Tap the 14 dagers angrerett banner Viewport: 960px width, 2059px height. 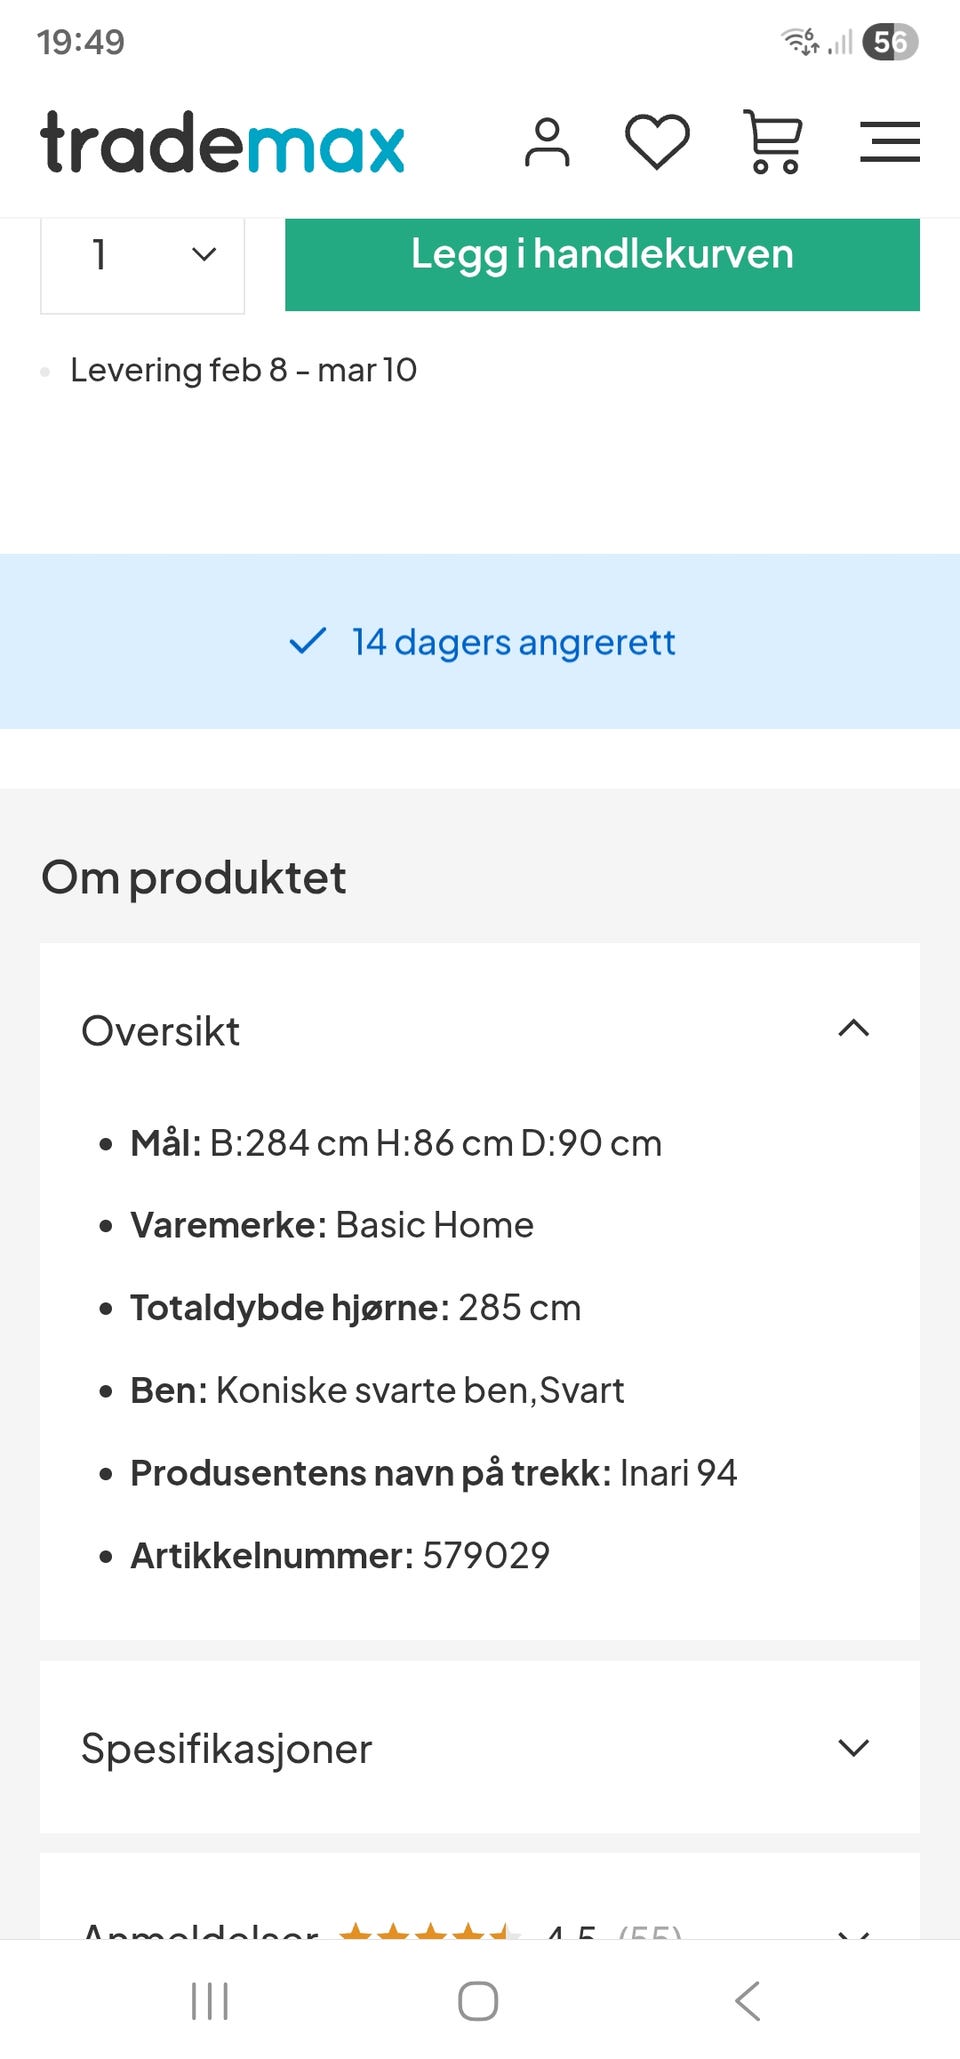tap(482, 641)
